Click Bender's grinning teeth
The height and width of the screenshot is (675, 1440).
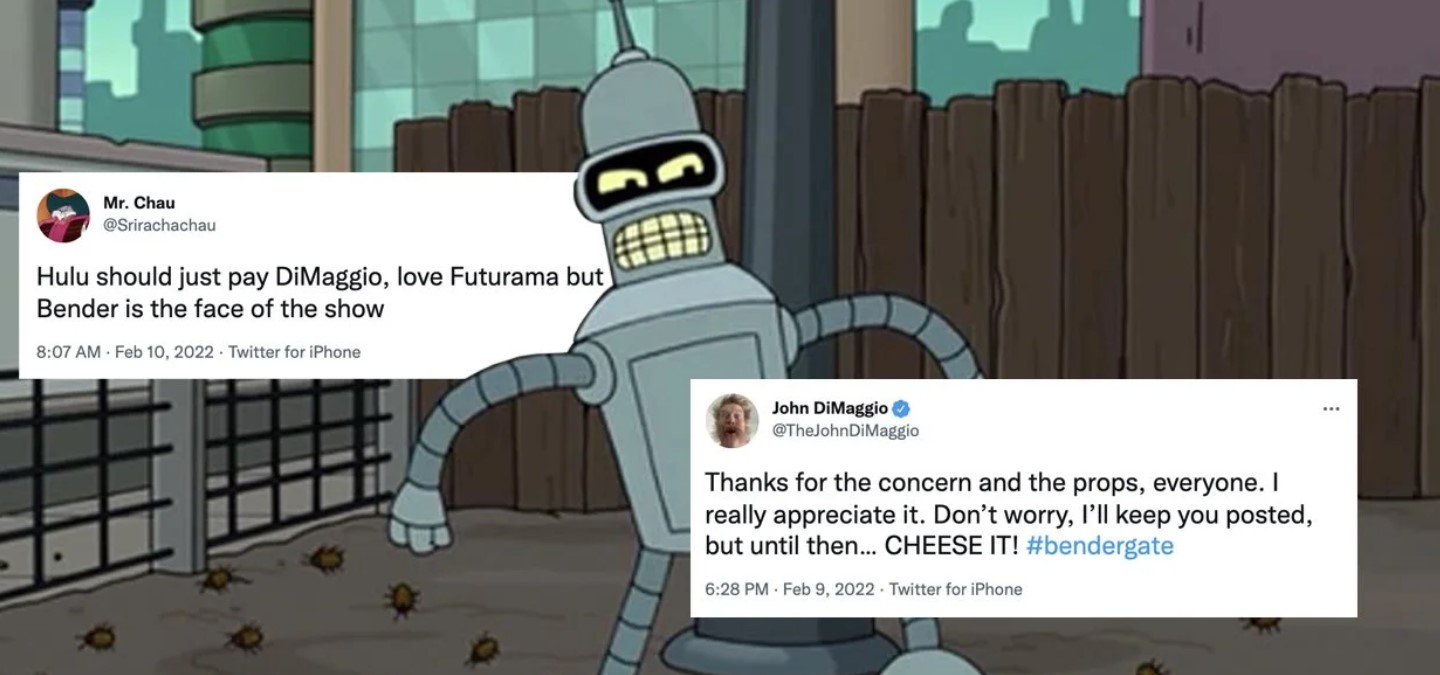(661, 238)
